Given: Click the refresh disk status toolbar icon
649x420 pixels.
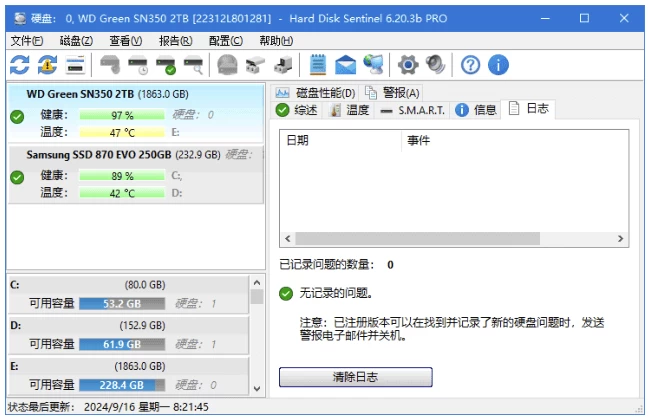Looking at the screenshot, I should (19, 65).
